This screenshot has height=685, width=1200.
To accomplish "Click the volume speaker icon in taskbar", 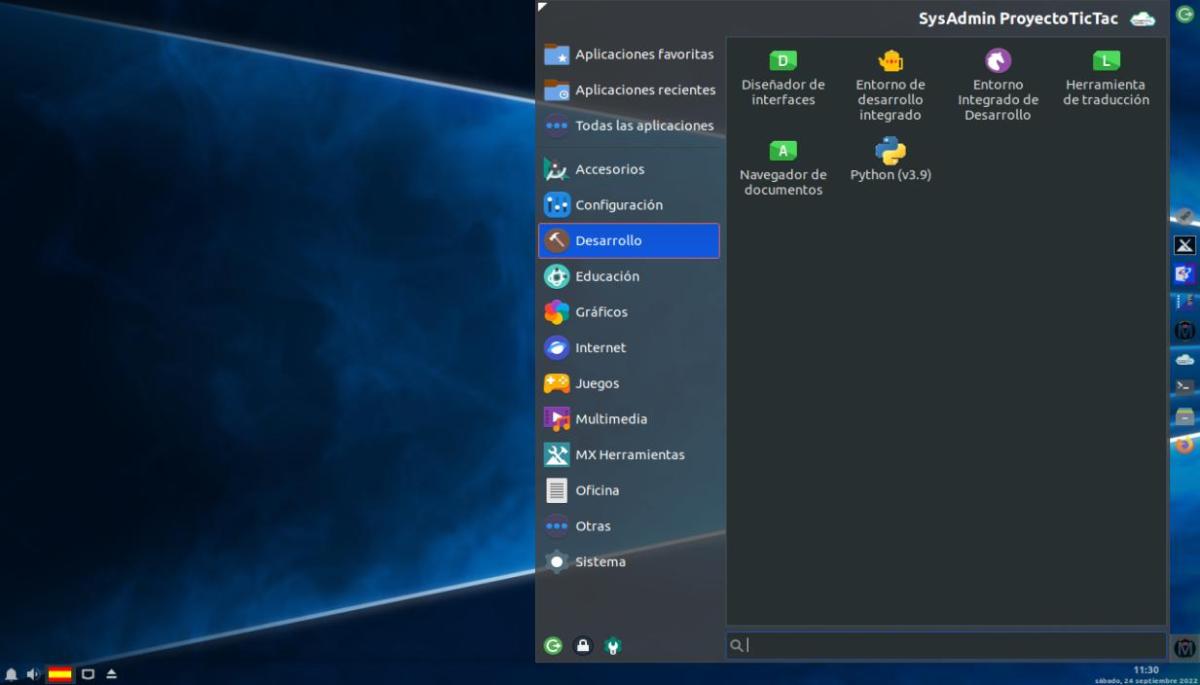I will tap(33, 675).
